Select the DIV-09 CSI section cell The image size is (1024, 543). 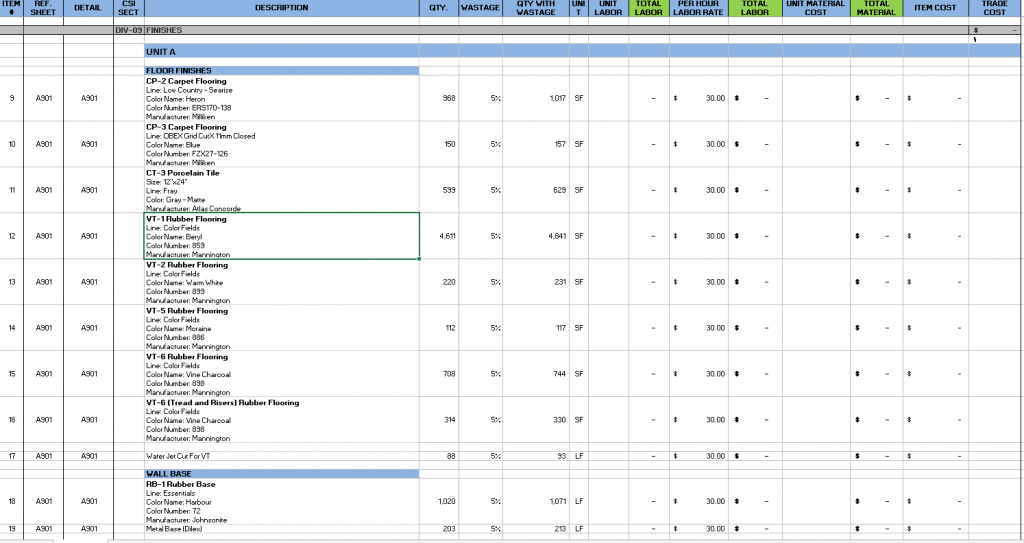coord(128,31)
